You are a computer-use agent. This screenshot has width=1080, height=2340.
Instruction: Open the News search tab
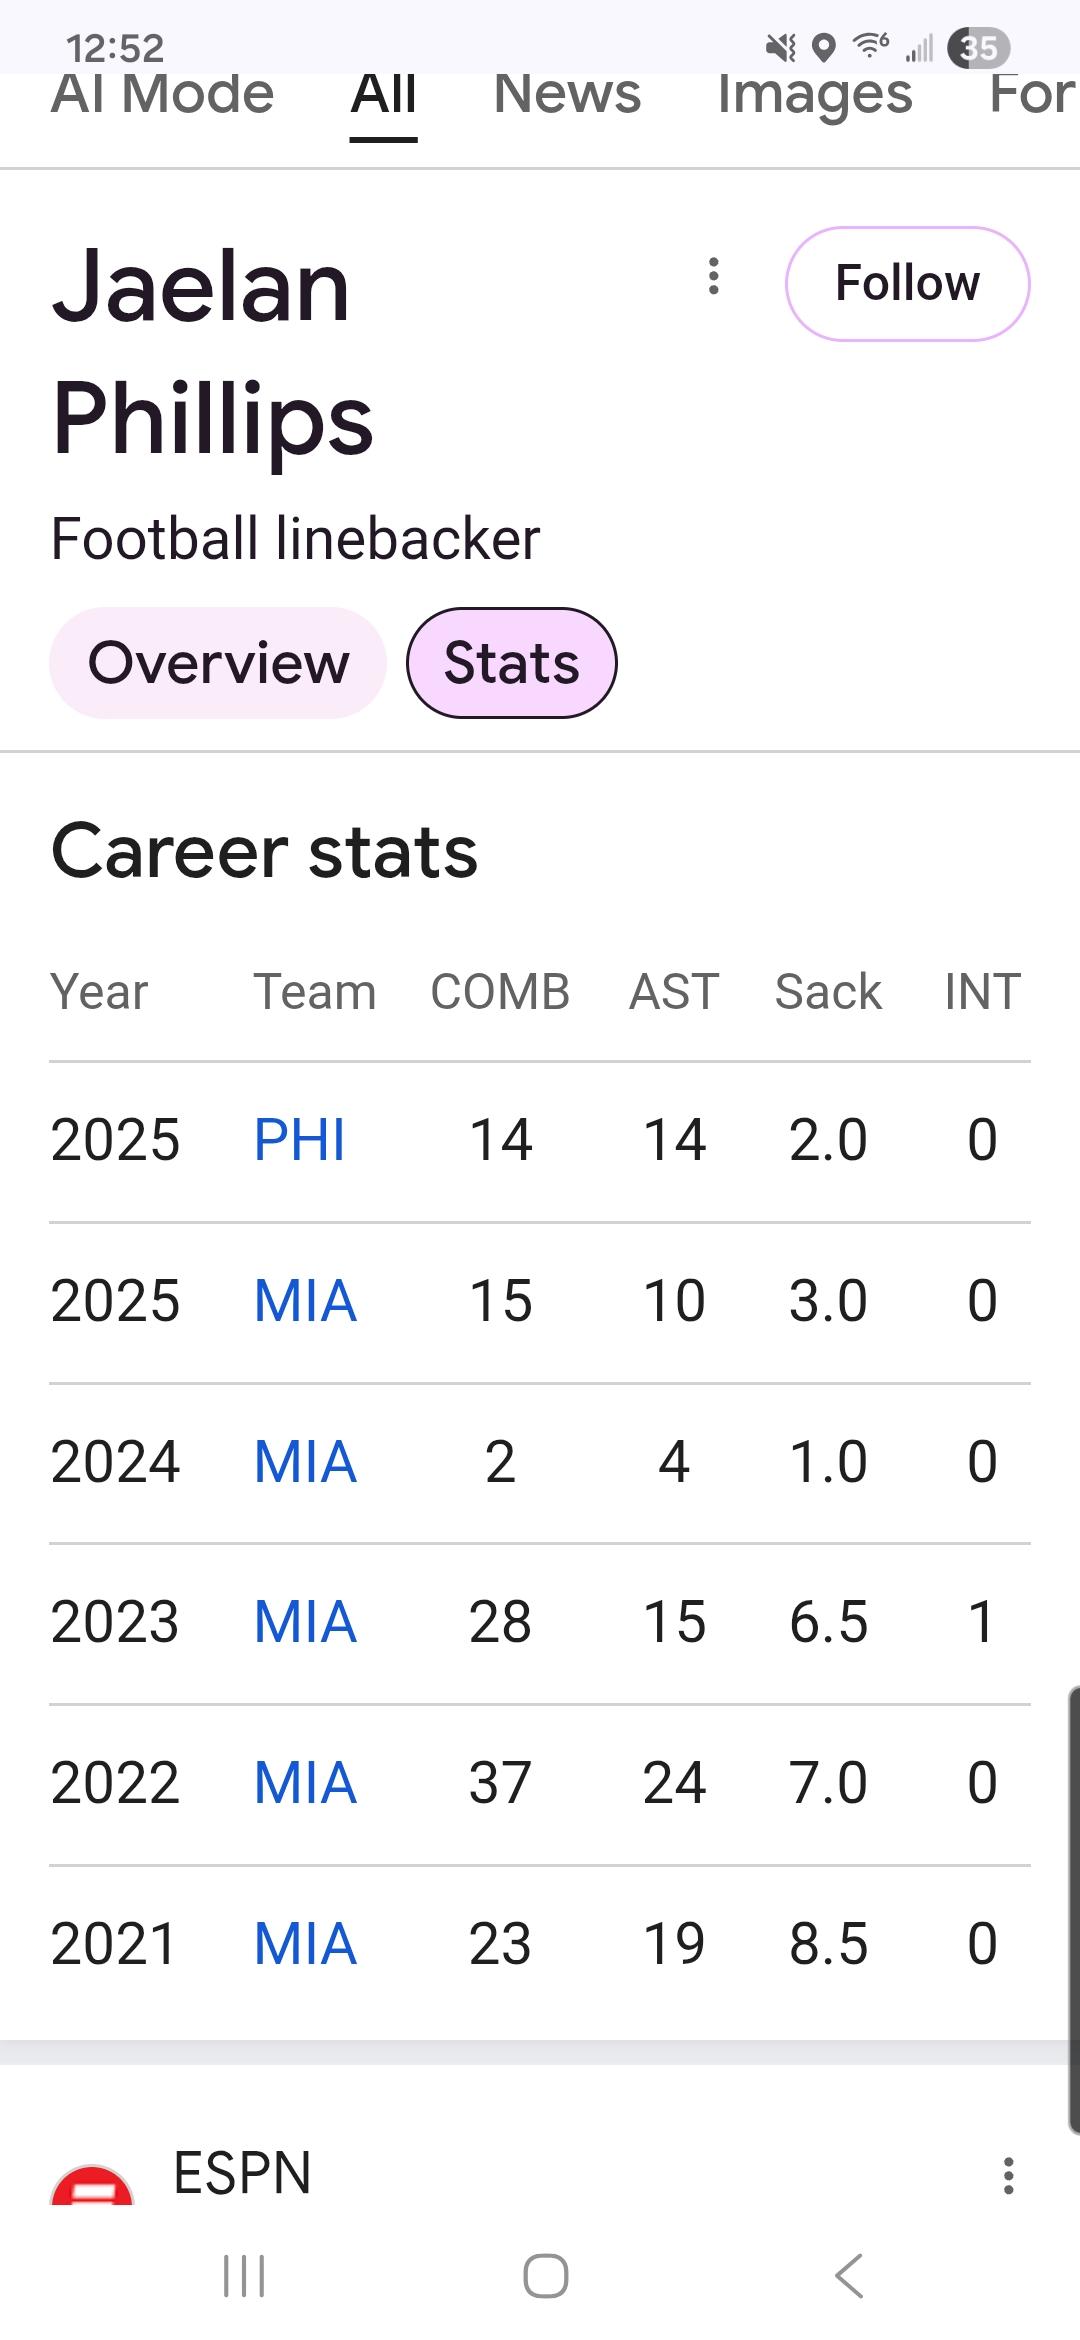[x=567, y=96]
